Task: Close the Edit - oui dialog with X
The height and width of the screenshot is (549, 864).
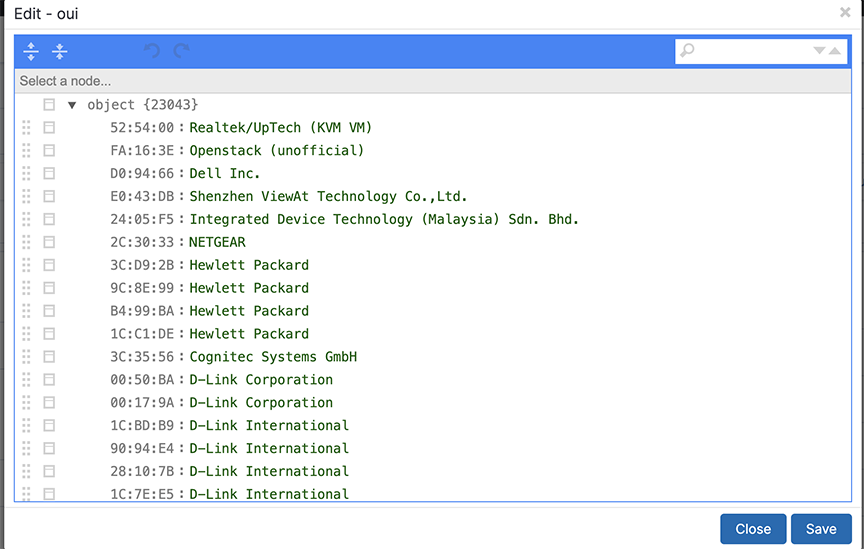Action: pos(845,12)
